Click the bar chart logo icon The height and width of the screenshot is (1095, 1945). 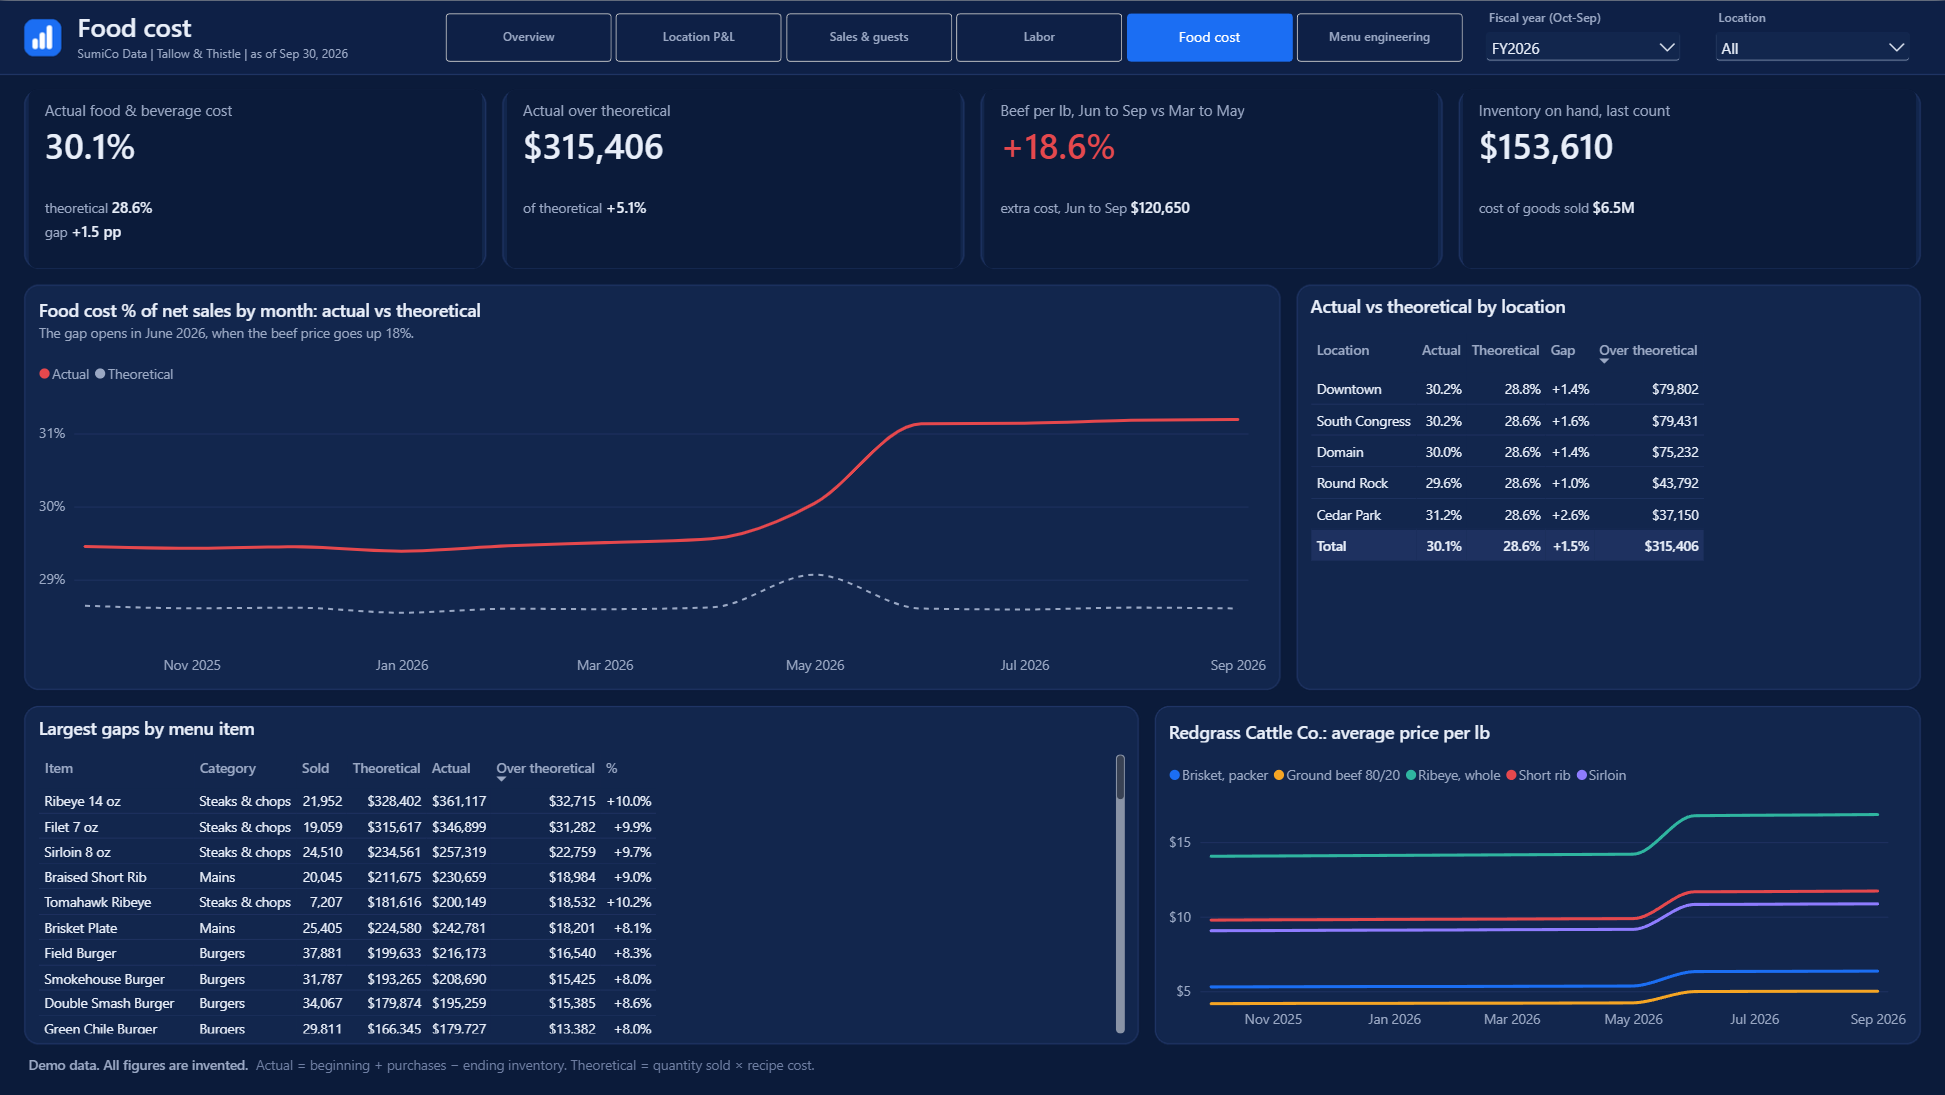42,38
